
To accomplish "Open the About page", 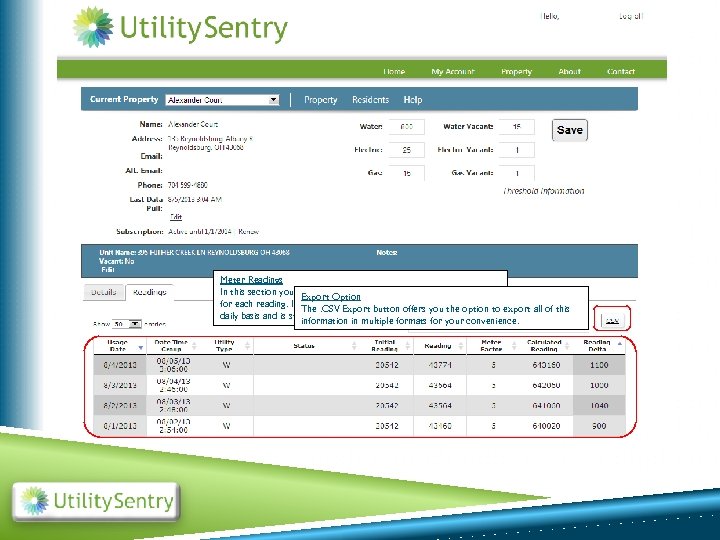I will click(569, 72).
